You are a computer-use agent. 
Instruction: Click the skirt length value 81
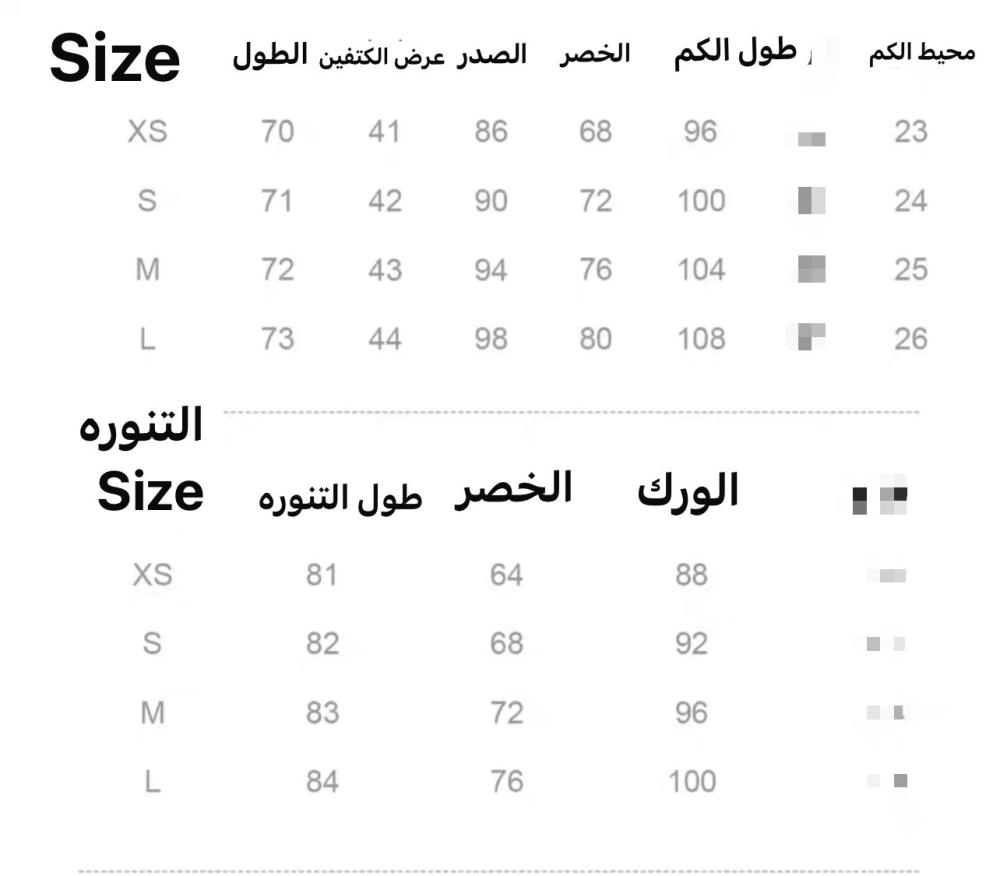point(323,575)
